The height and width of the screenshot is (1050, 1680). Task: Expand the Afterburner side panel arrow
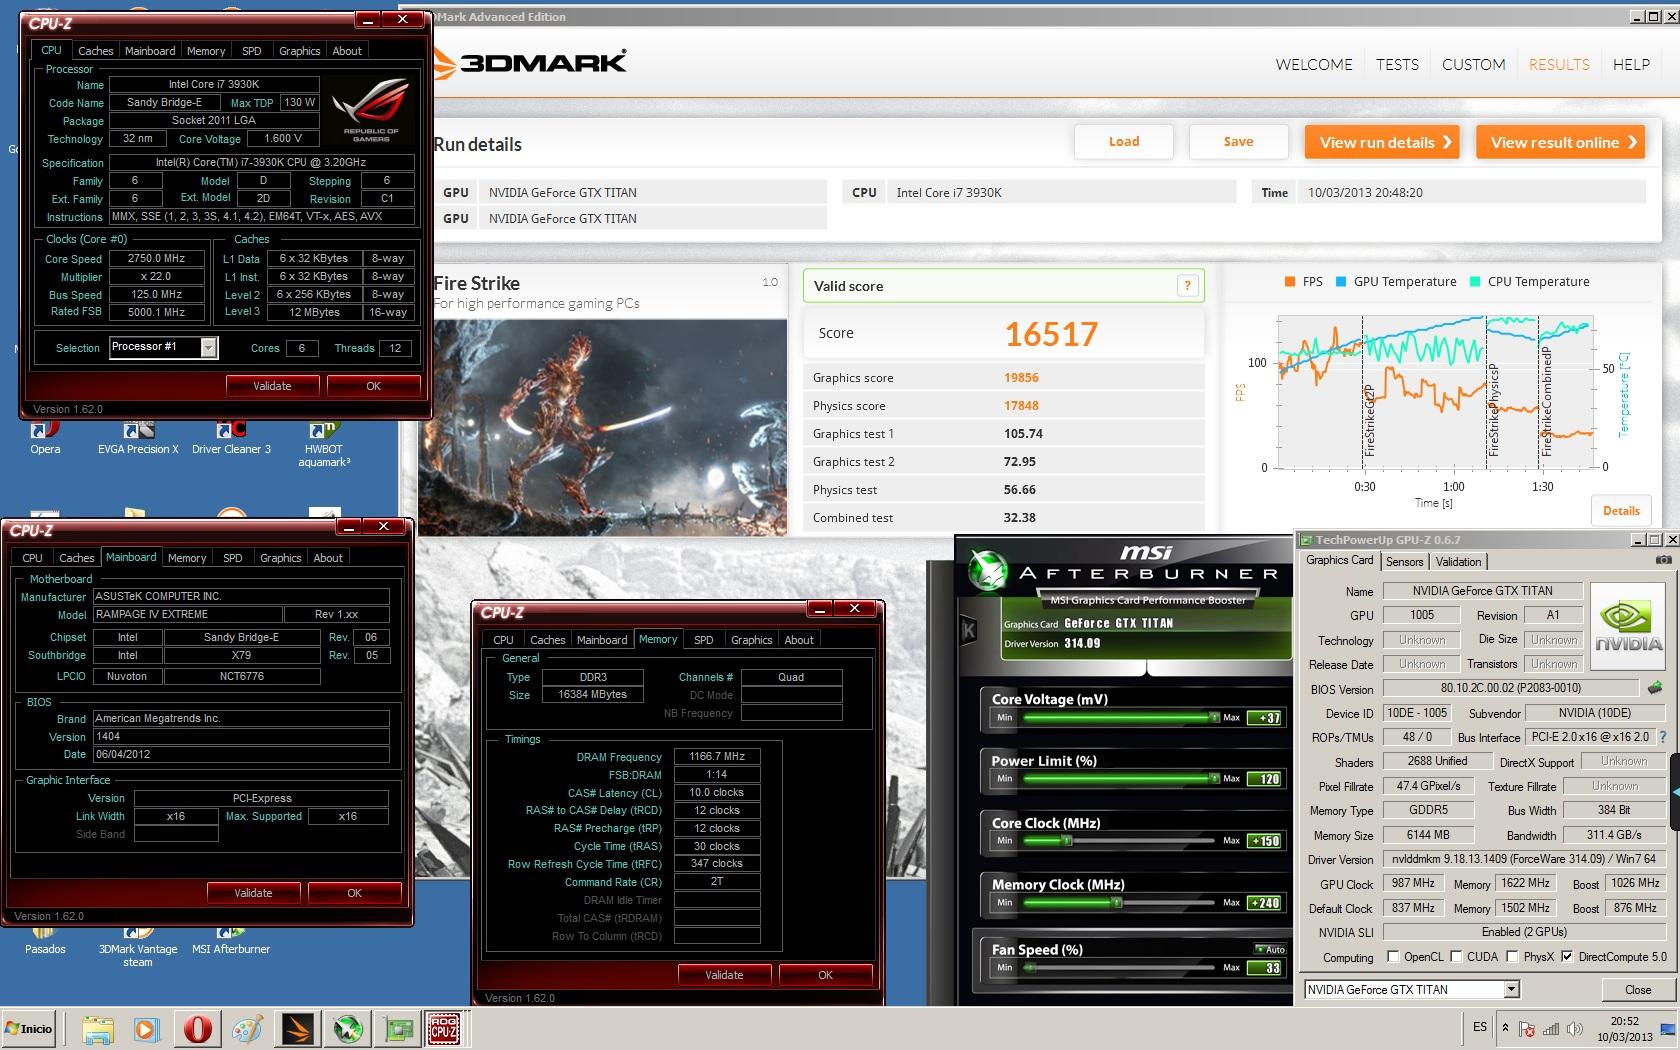1676,791
